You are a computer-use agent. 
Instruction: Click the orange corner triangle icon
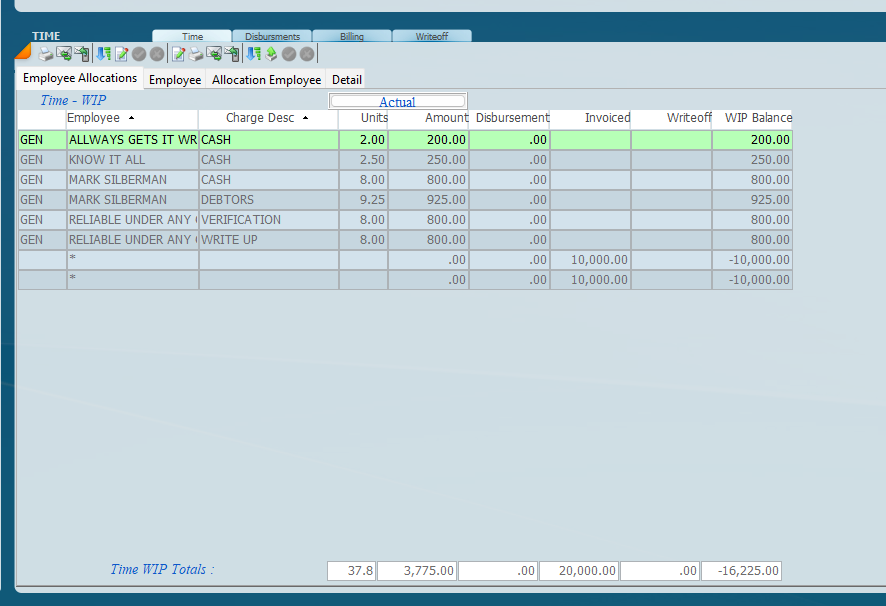coord(23,51)
